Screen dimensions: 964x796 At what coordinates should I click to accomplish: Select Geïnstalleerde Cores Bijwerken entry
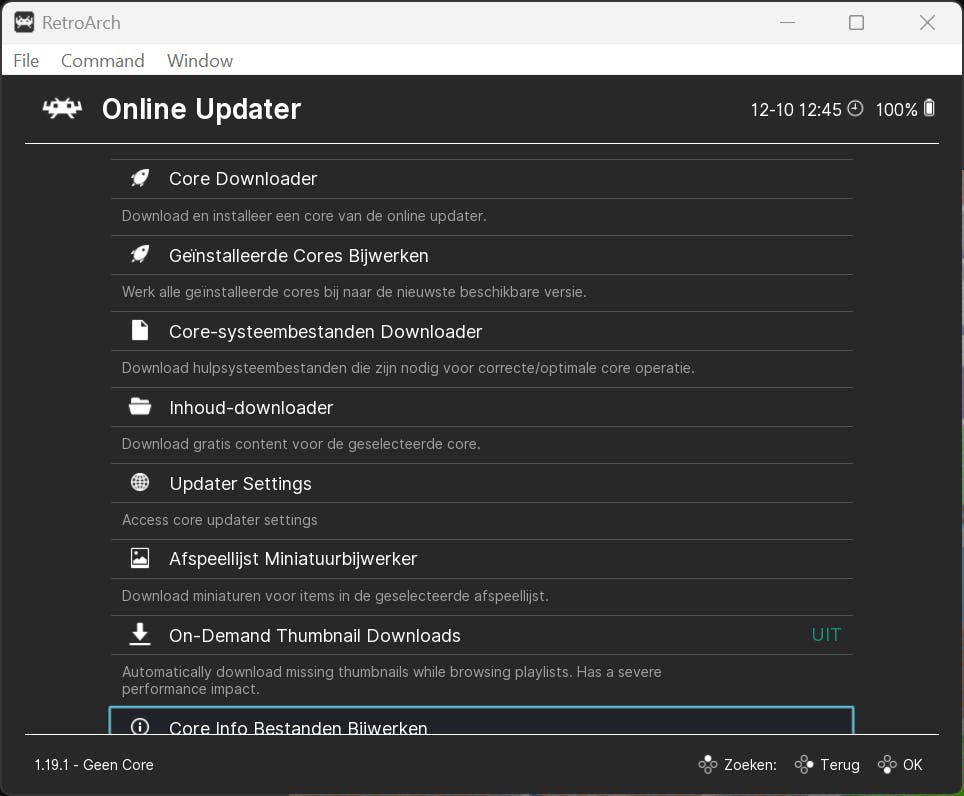tap(298, 256)
